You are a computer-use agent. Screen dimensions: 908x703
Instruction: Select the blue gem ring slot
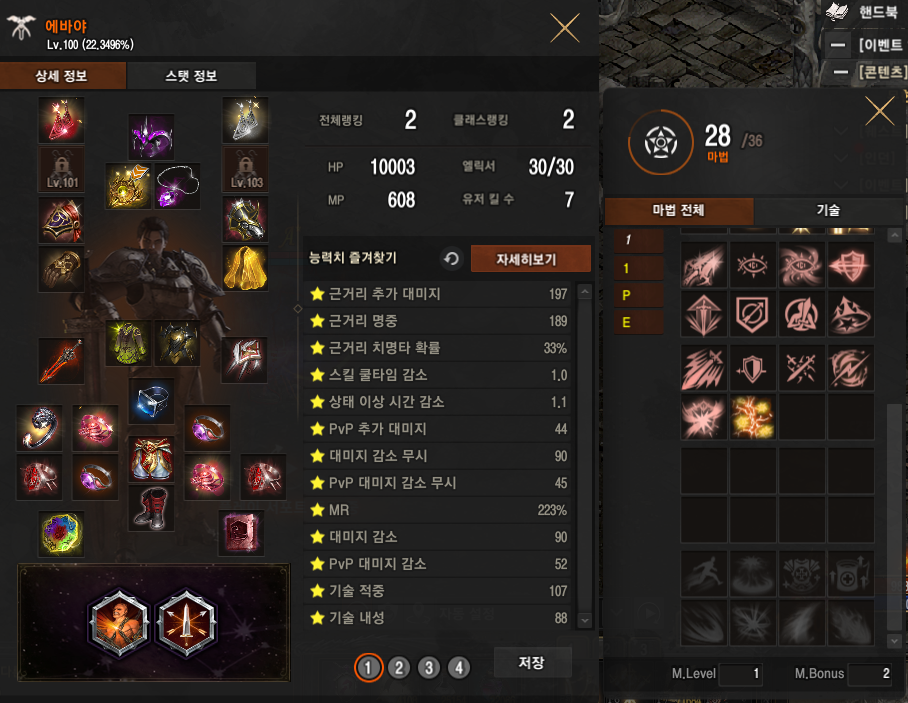tap(151, 401)
